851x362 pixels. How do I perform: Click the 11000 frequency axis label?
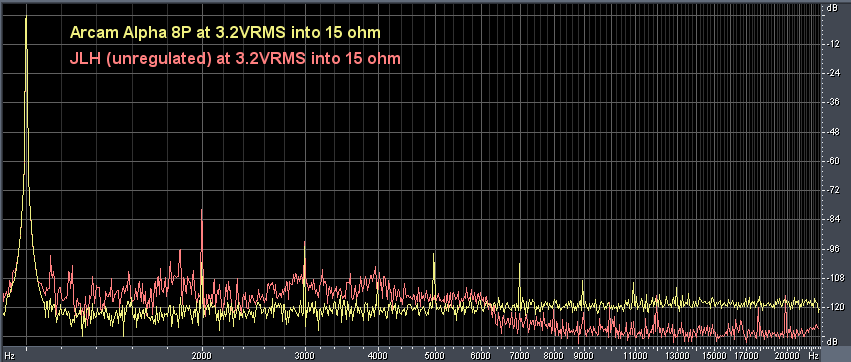[x=635, y=355]
